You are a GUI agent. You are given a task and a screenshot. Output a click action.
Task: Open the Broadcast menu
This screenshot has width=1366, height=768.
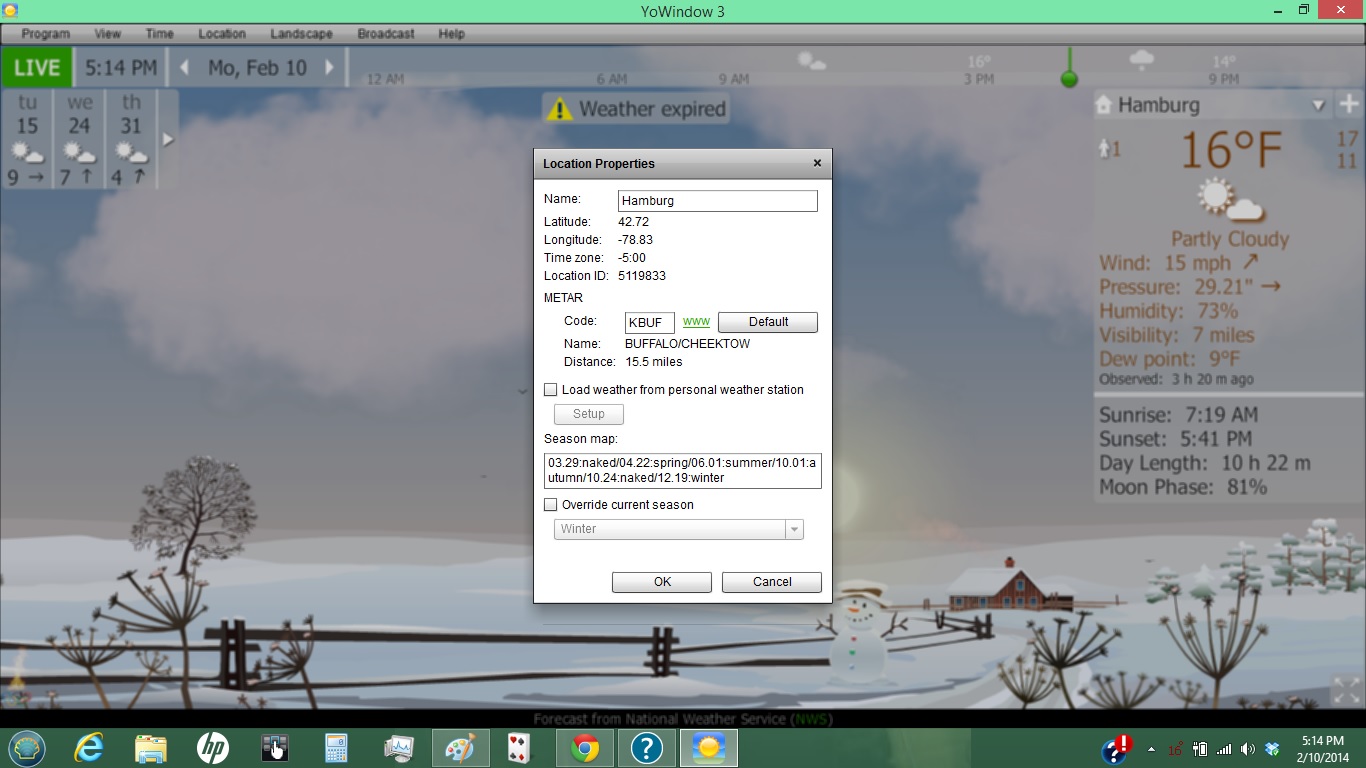coord(386,33)
